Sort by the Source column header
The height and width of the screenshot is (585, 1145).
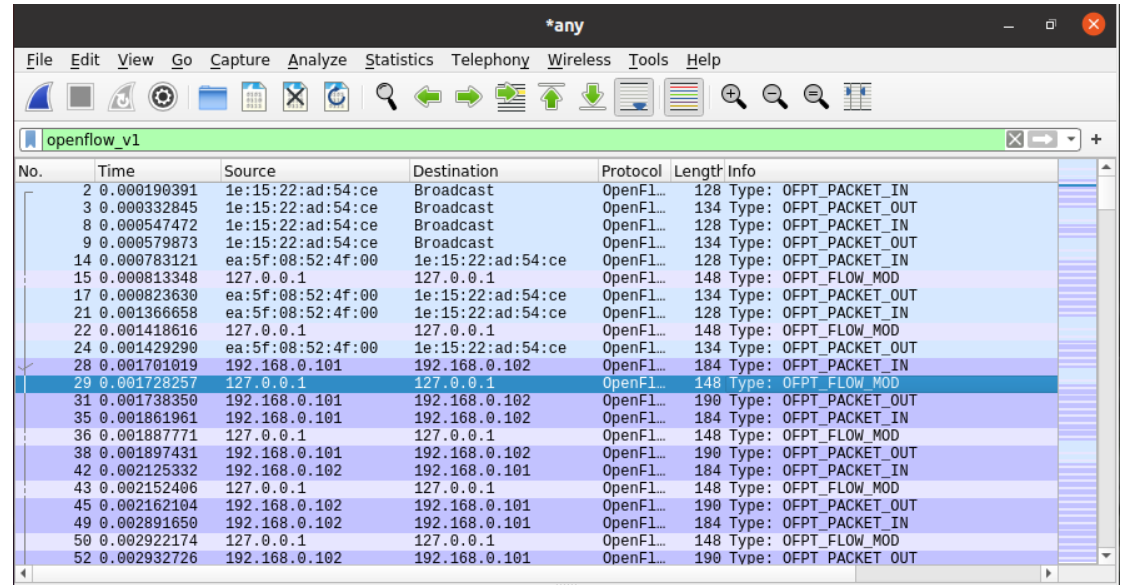[315, 171]
